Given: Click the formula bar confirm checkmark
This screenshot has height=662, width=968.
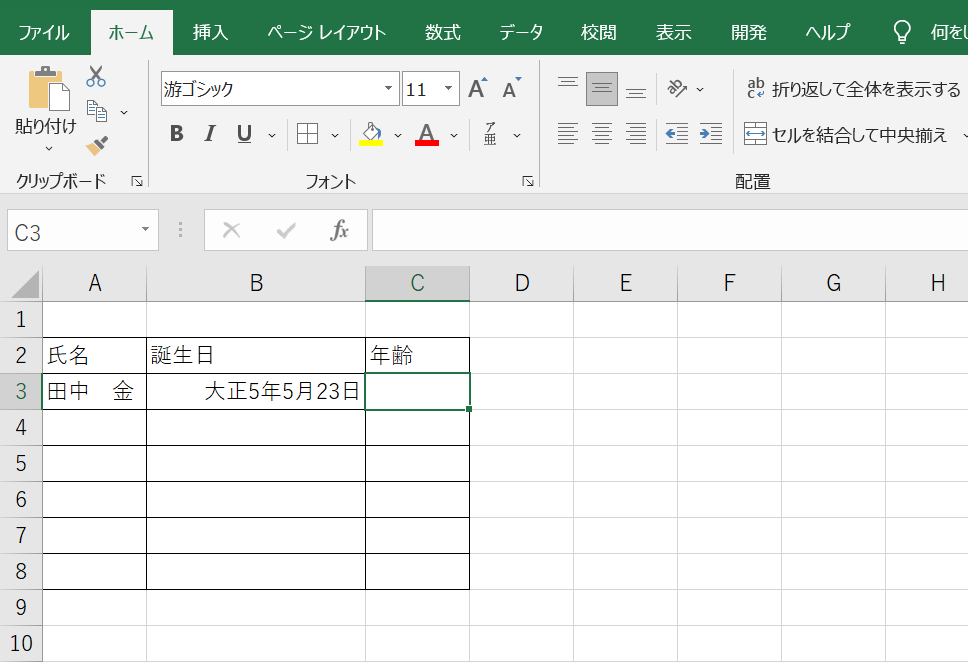Looking at the screenshot, I should [x=286, y=230].
